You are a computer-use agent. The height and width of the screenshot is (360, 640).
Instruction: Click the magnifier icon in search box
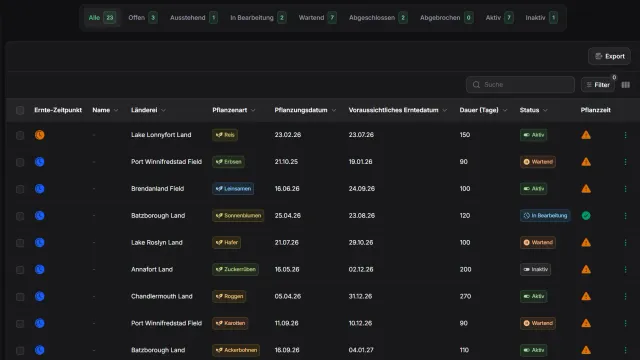pyautogui.click(x=476, y=84)
